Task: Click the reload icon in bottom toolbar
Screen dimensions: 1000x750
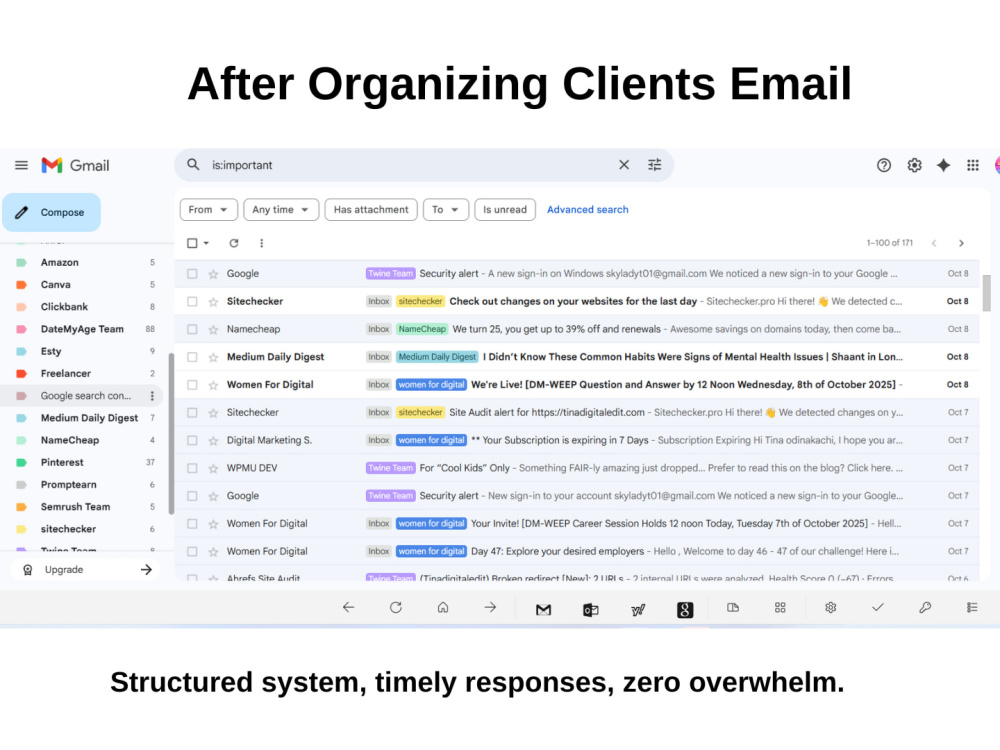Action: click(396, 608)
